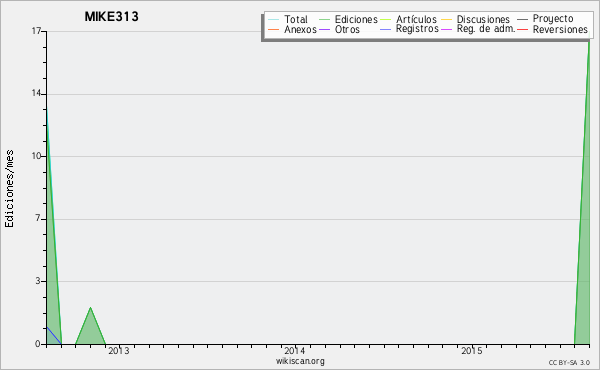600x370 pixels.
Task: Click the 14 y-axis value
Action: point(36,93)
